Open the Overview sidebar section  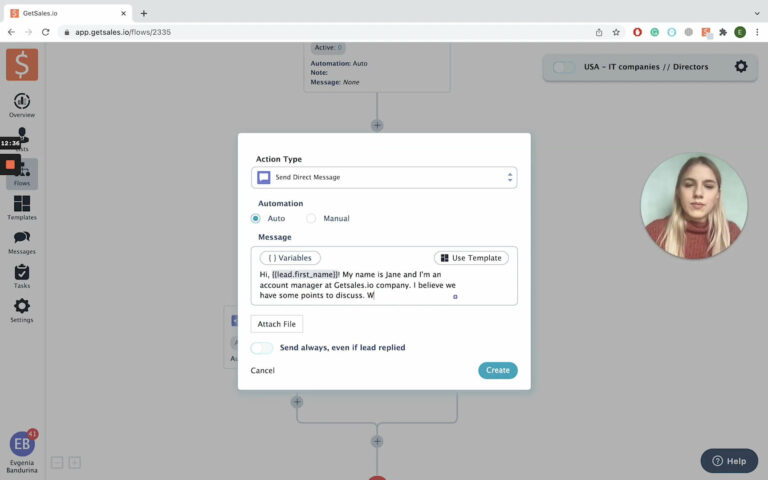22,105
